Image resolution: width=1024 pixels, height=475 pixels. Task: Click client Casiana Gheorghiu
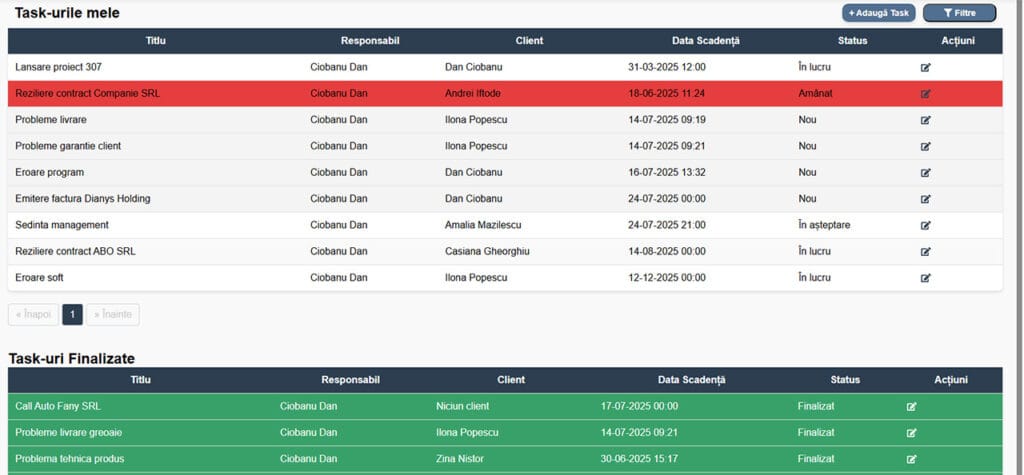[487, 252]
